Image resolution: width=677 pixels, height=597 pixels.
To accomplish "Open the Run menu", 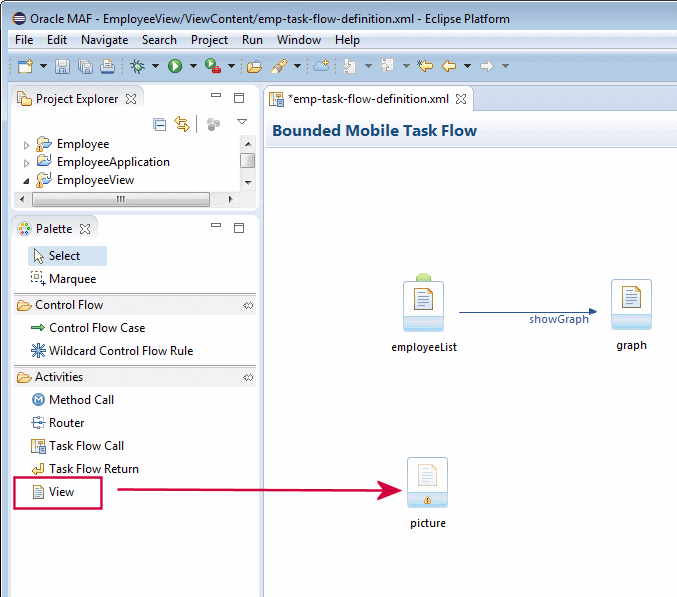I will pos(252,40).
